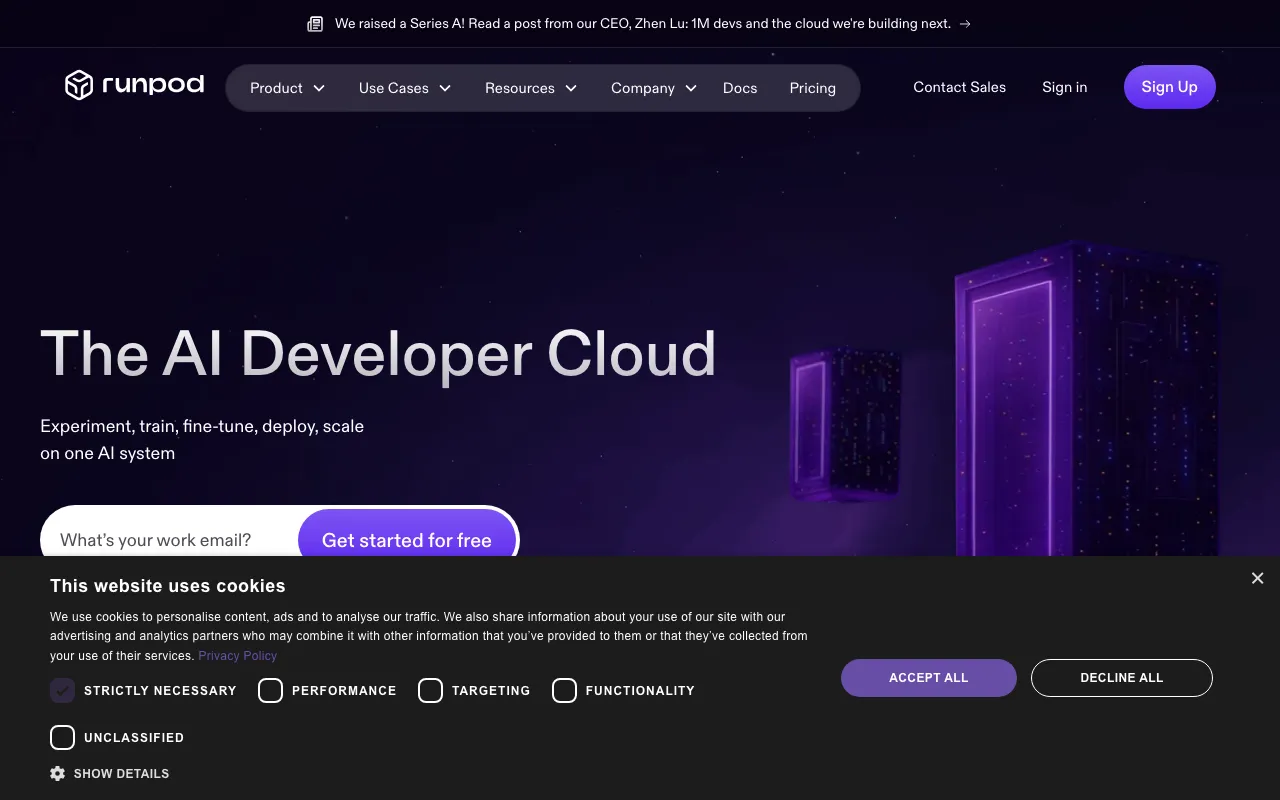Click the 'Experiment, train, fine-tune' tagline text

(x=202, y=439)
